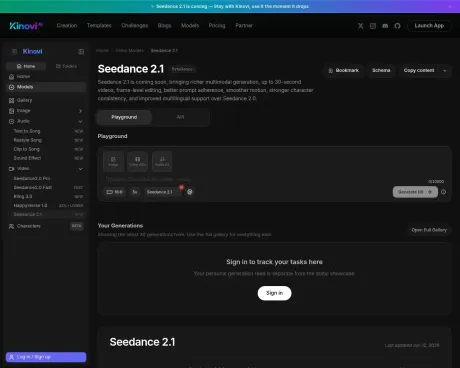This screenshot has width=460, height=368.
Task: Open Challenges in the top navigation
Action: pos(135,26)
